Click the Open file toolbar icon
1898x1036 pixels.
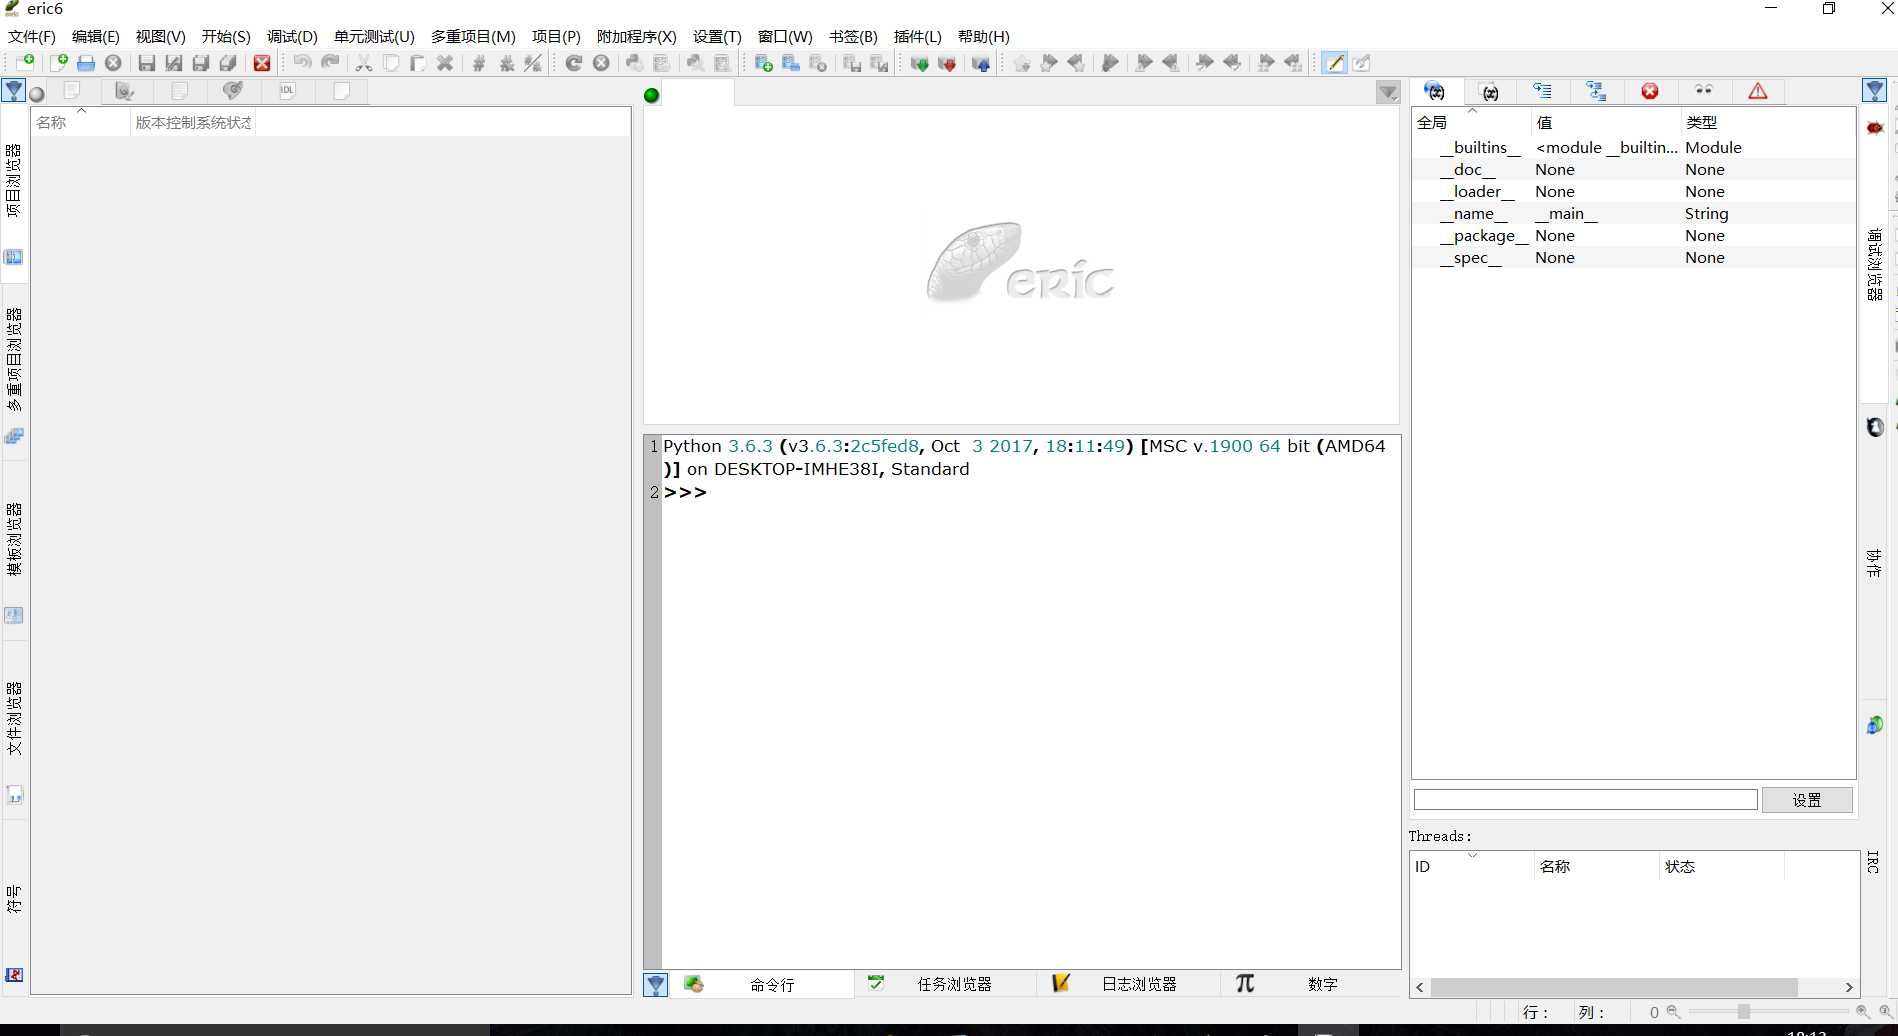(x=86, y=63)
